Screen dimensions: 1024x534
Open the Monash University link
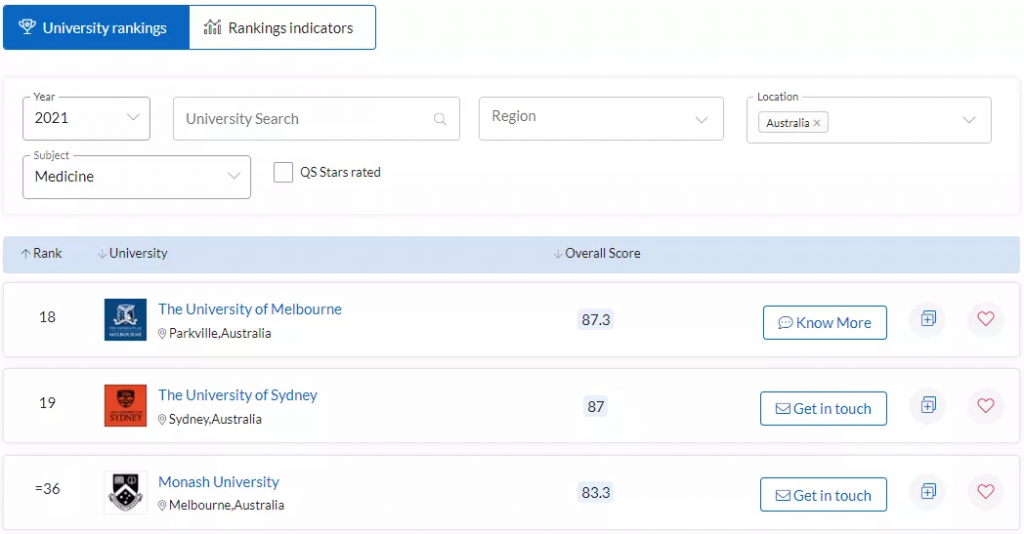point(219,482)
